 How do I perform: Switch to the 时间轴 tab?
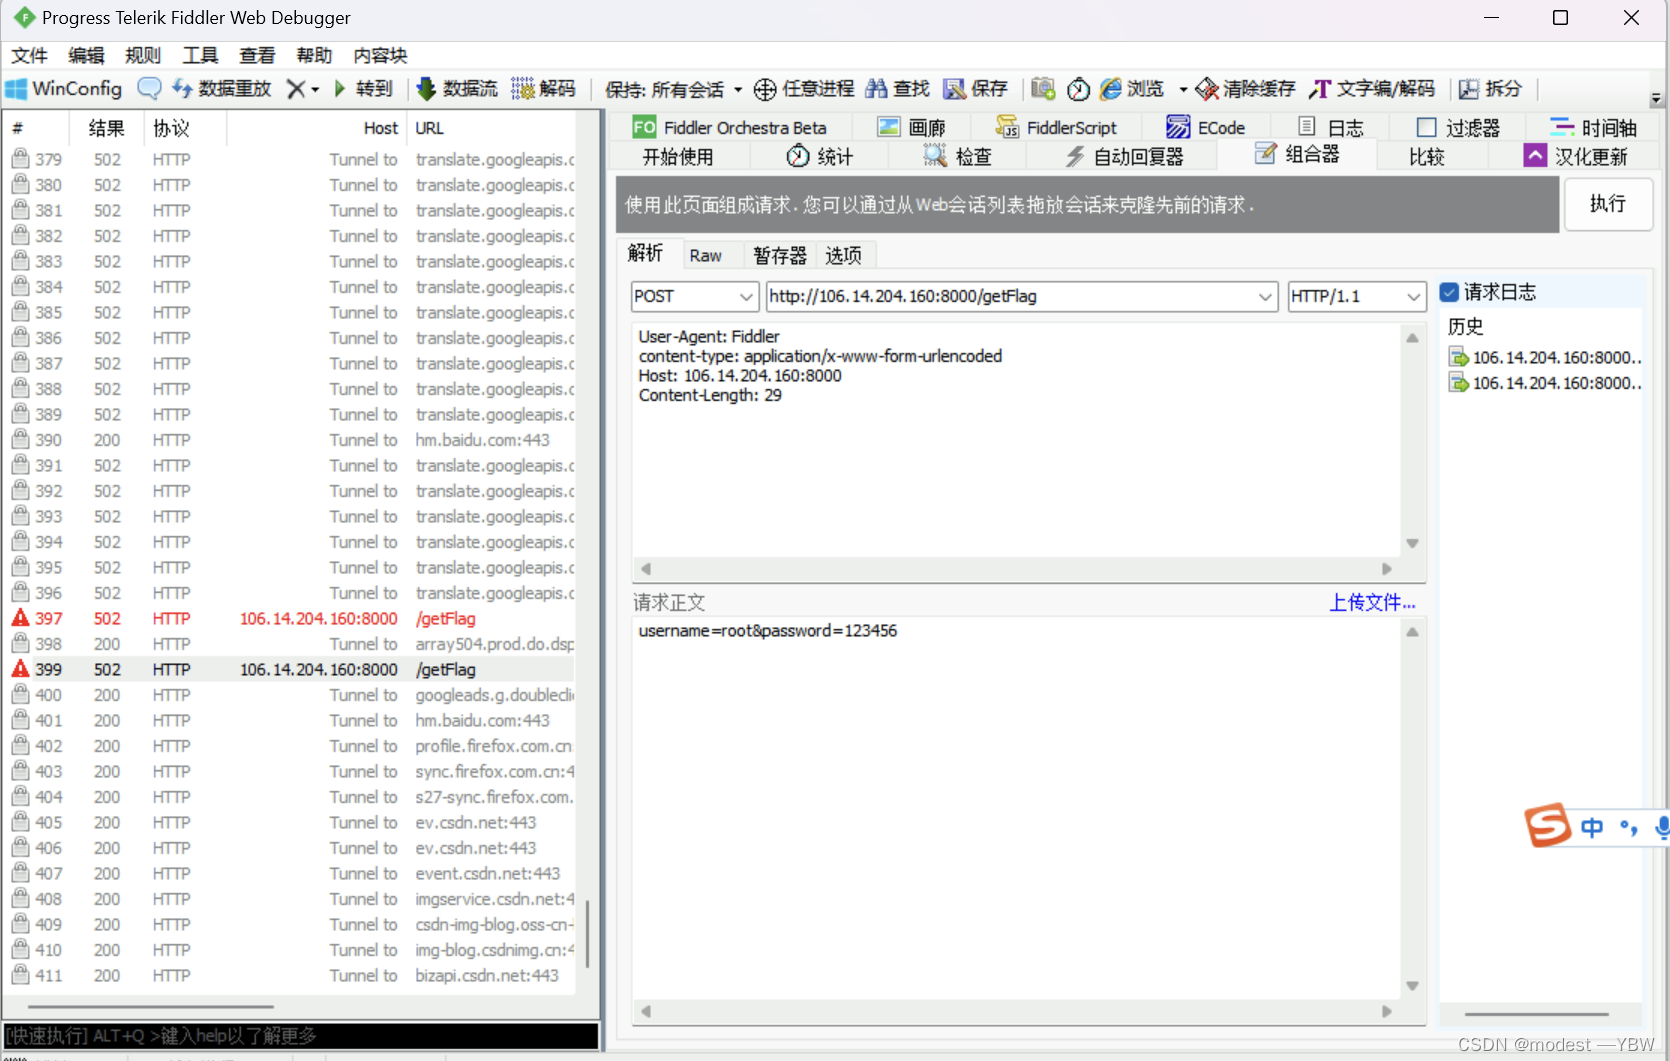coord(1594,127)
